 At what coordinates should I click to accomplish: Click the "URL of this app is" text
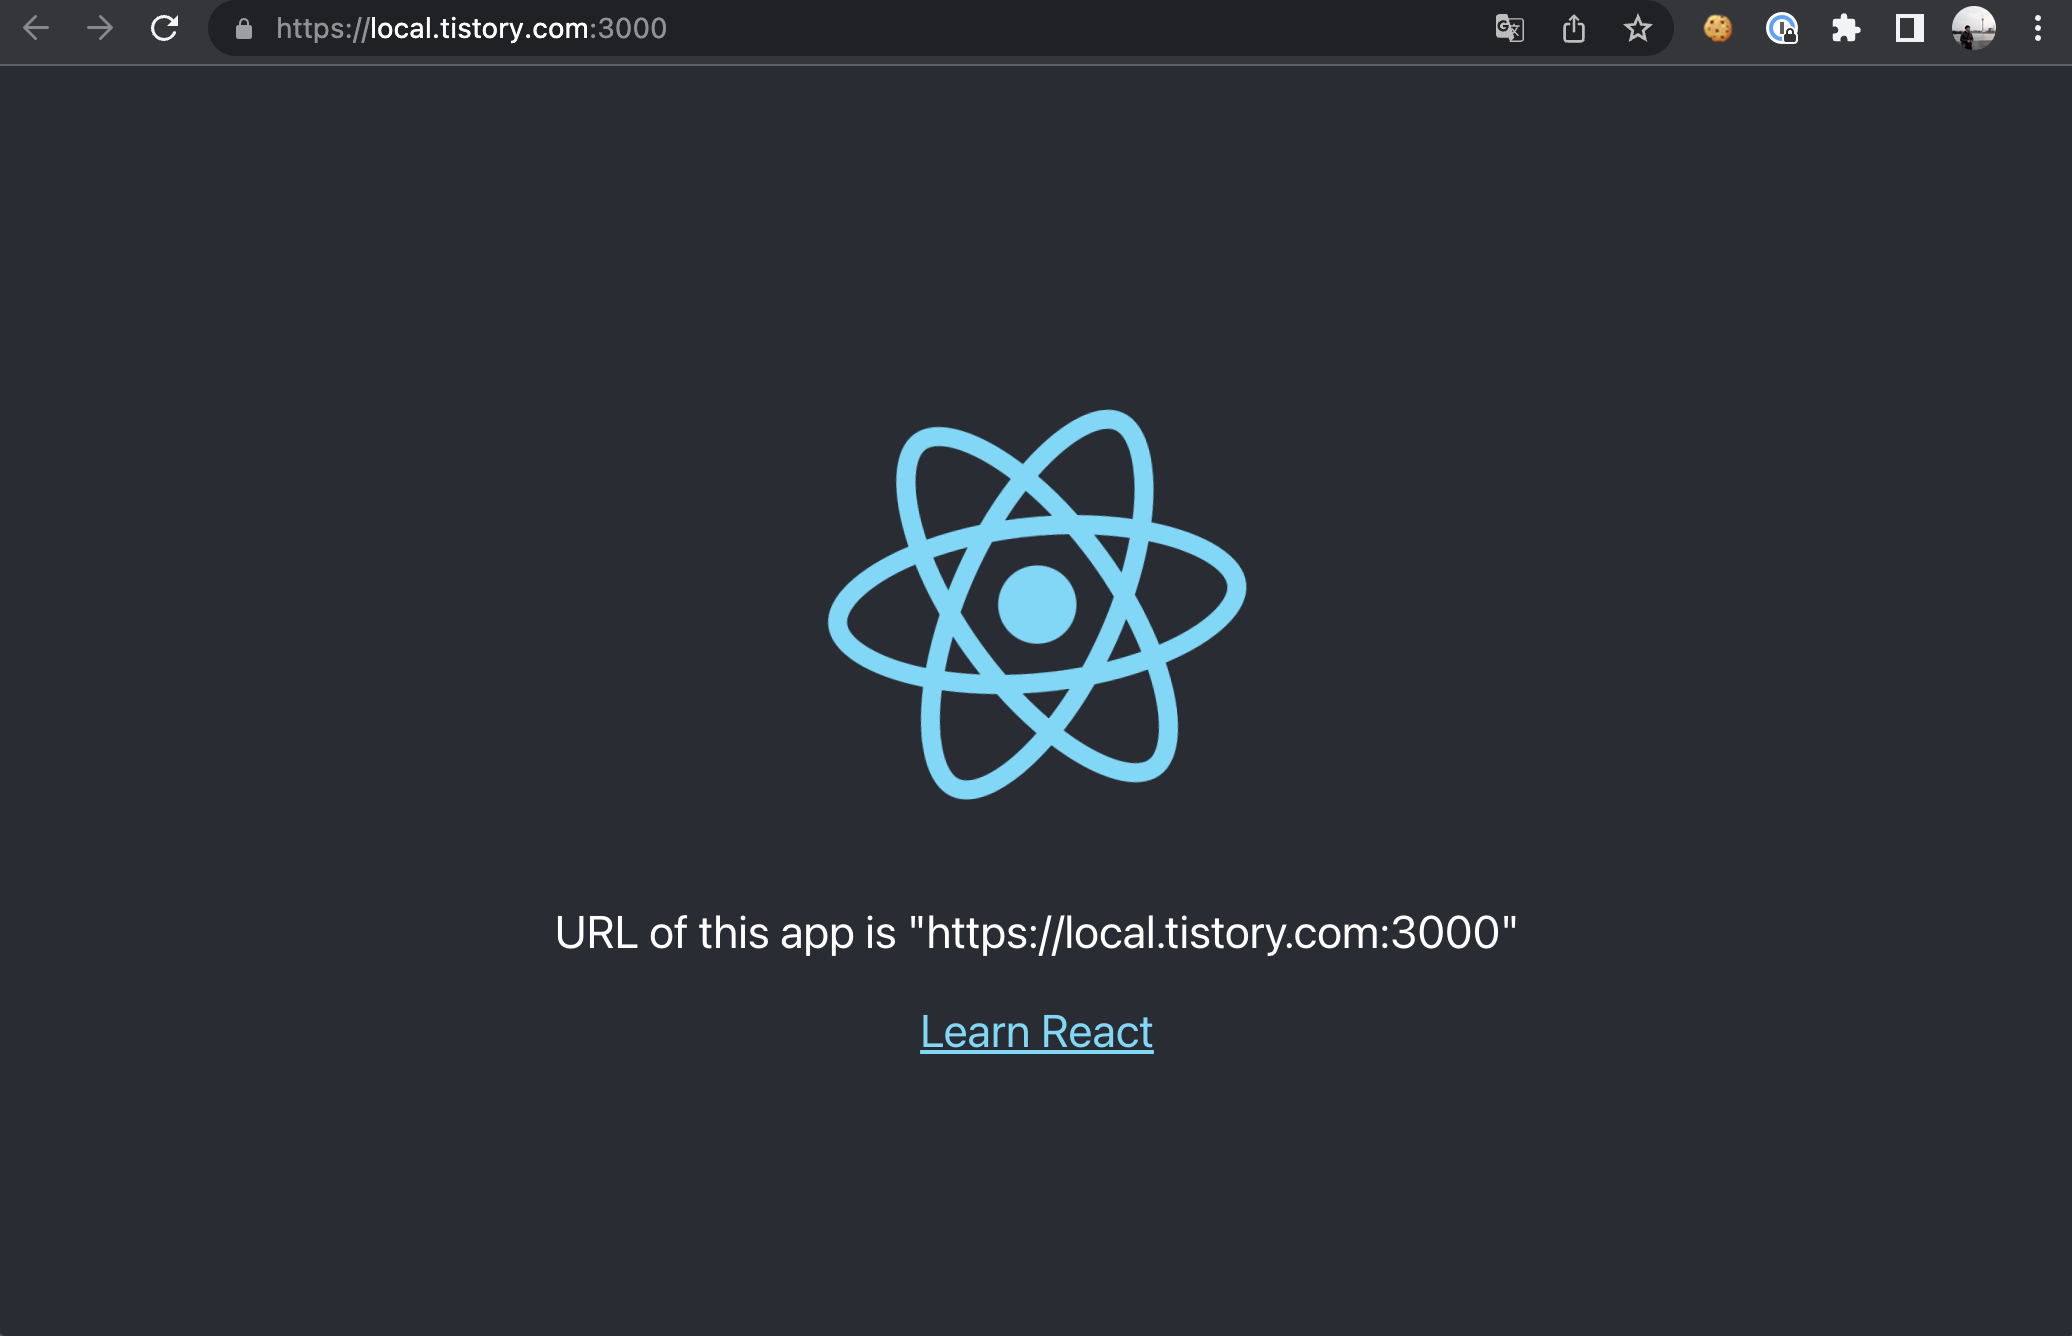tap(724, 933)
